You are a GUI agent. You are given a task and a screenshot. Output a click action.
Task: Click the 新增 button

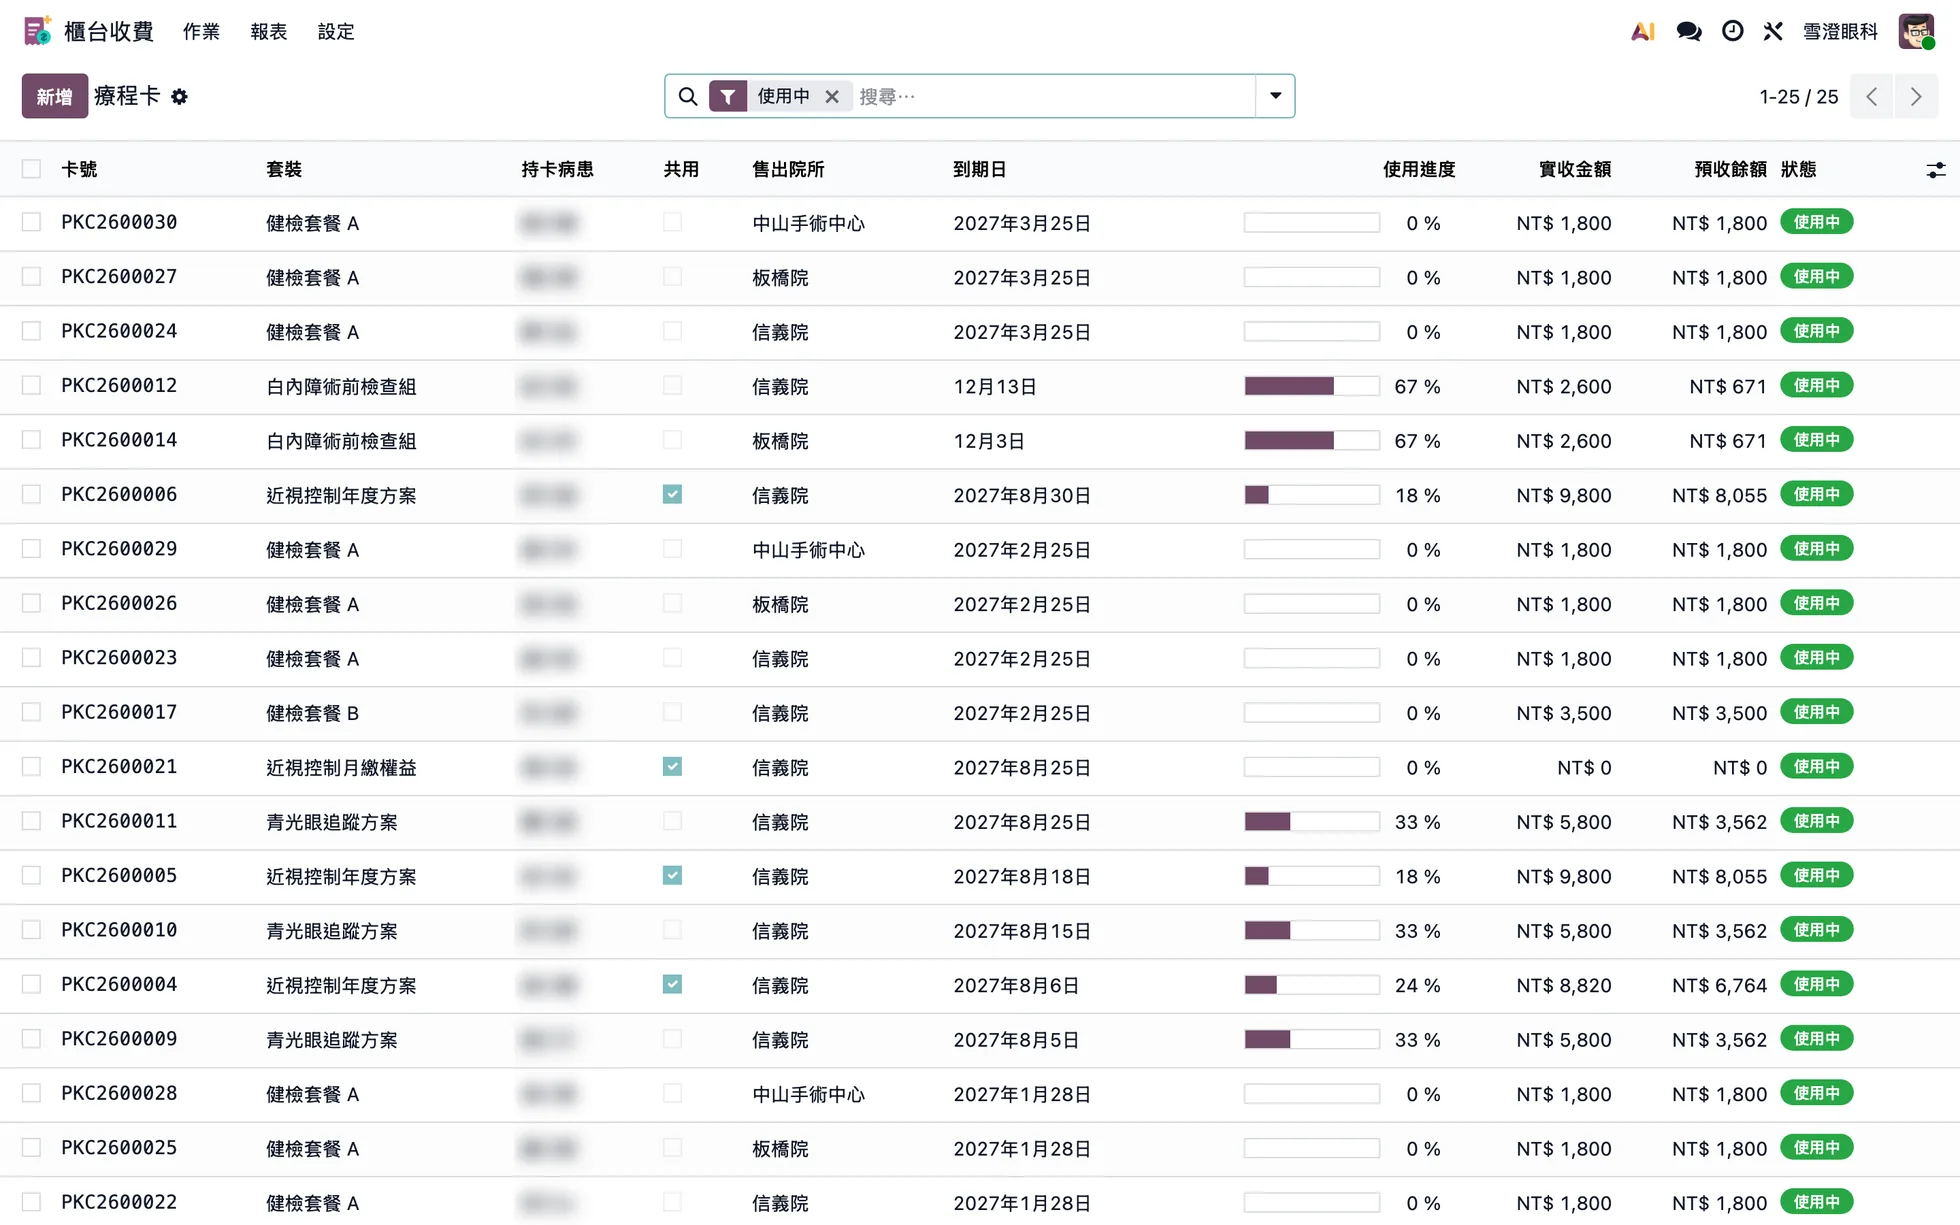[x=55, y=96]
